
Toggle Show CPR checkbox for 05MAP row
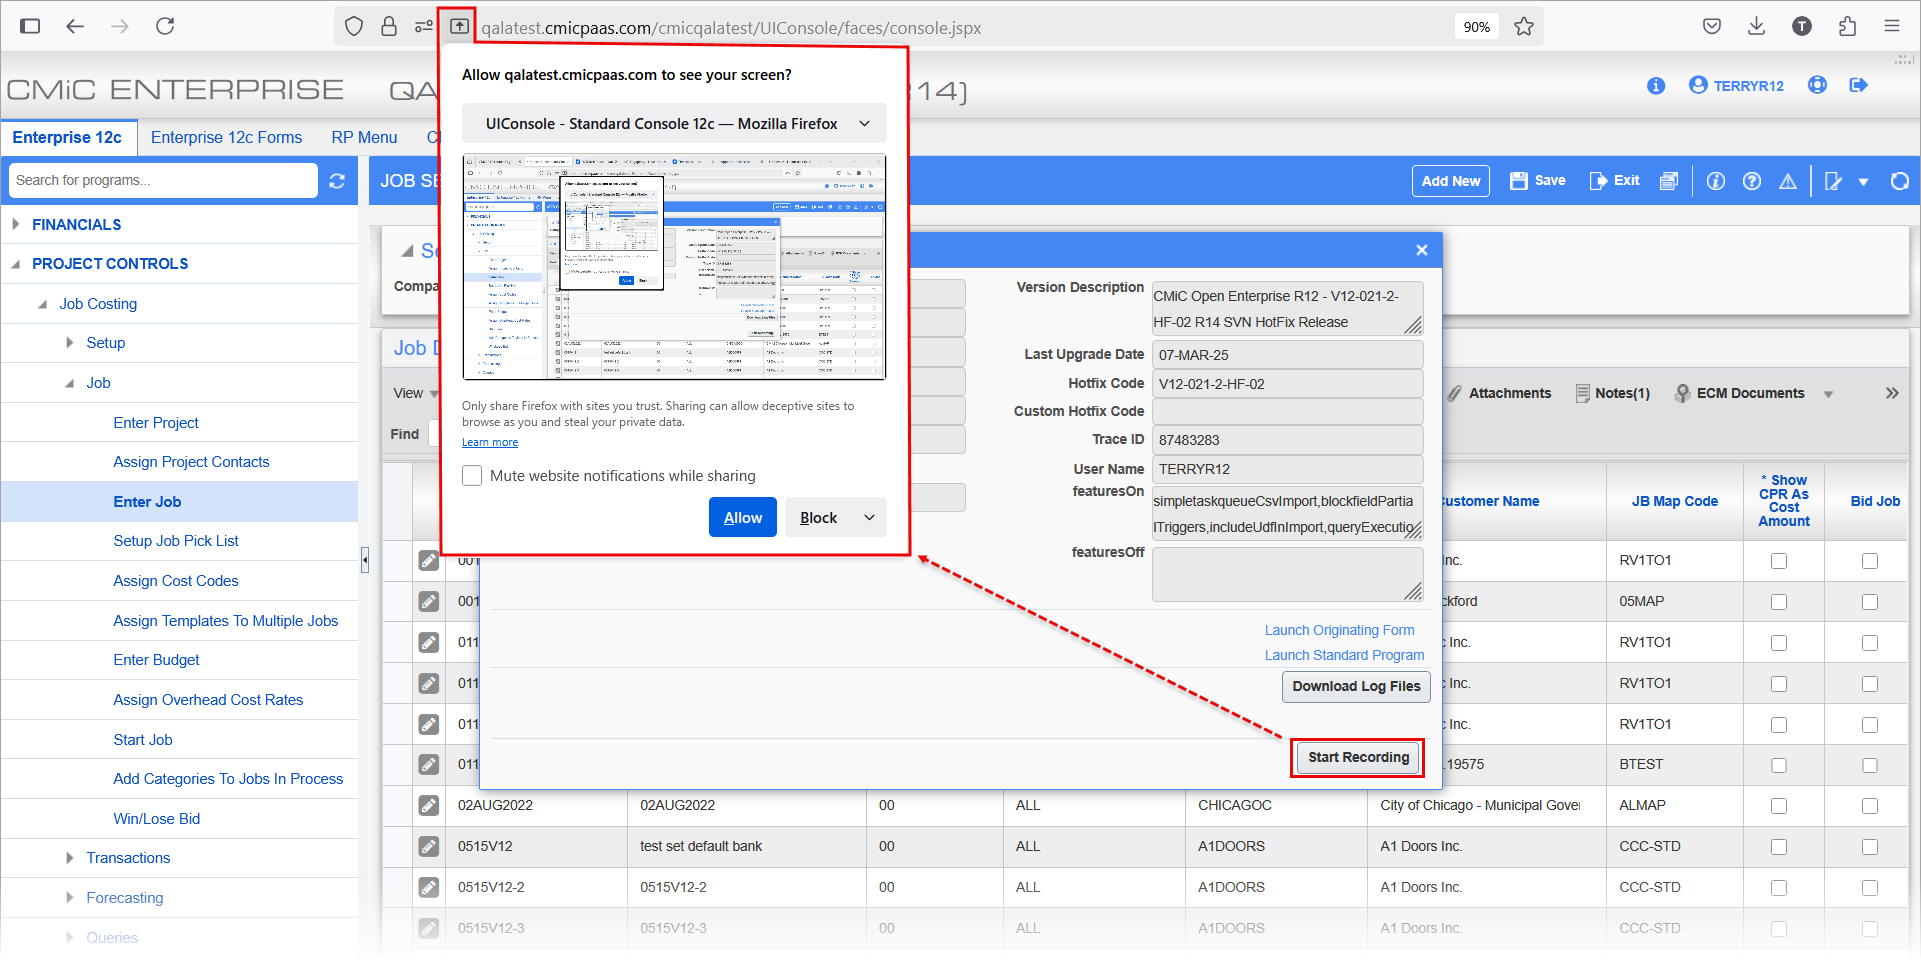pos(1779,602)
